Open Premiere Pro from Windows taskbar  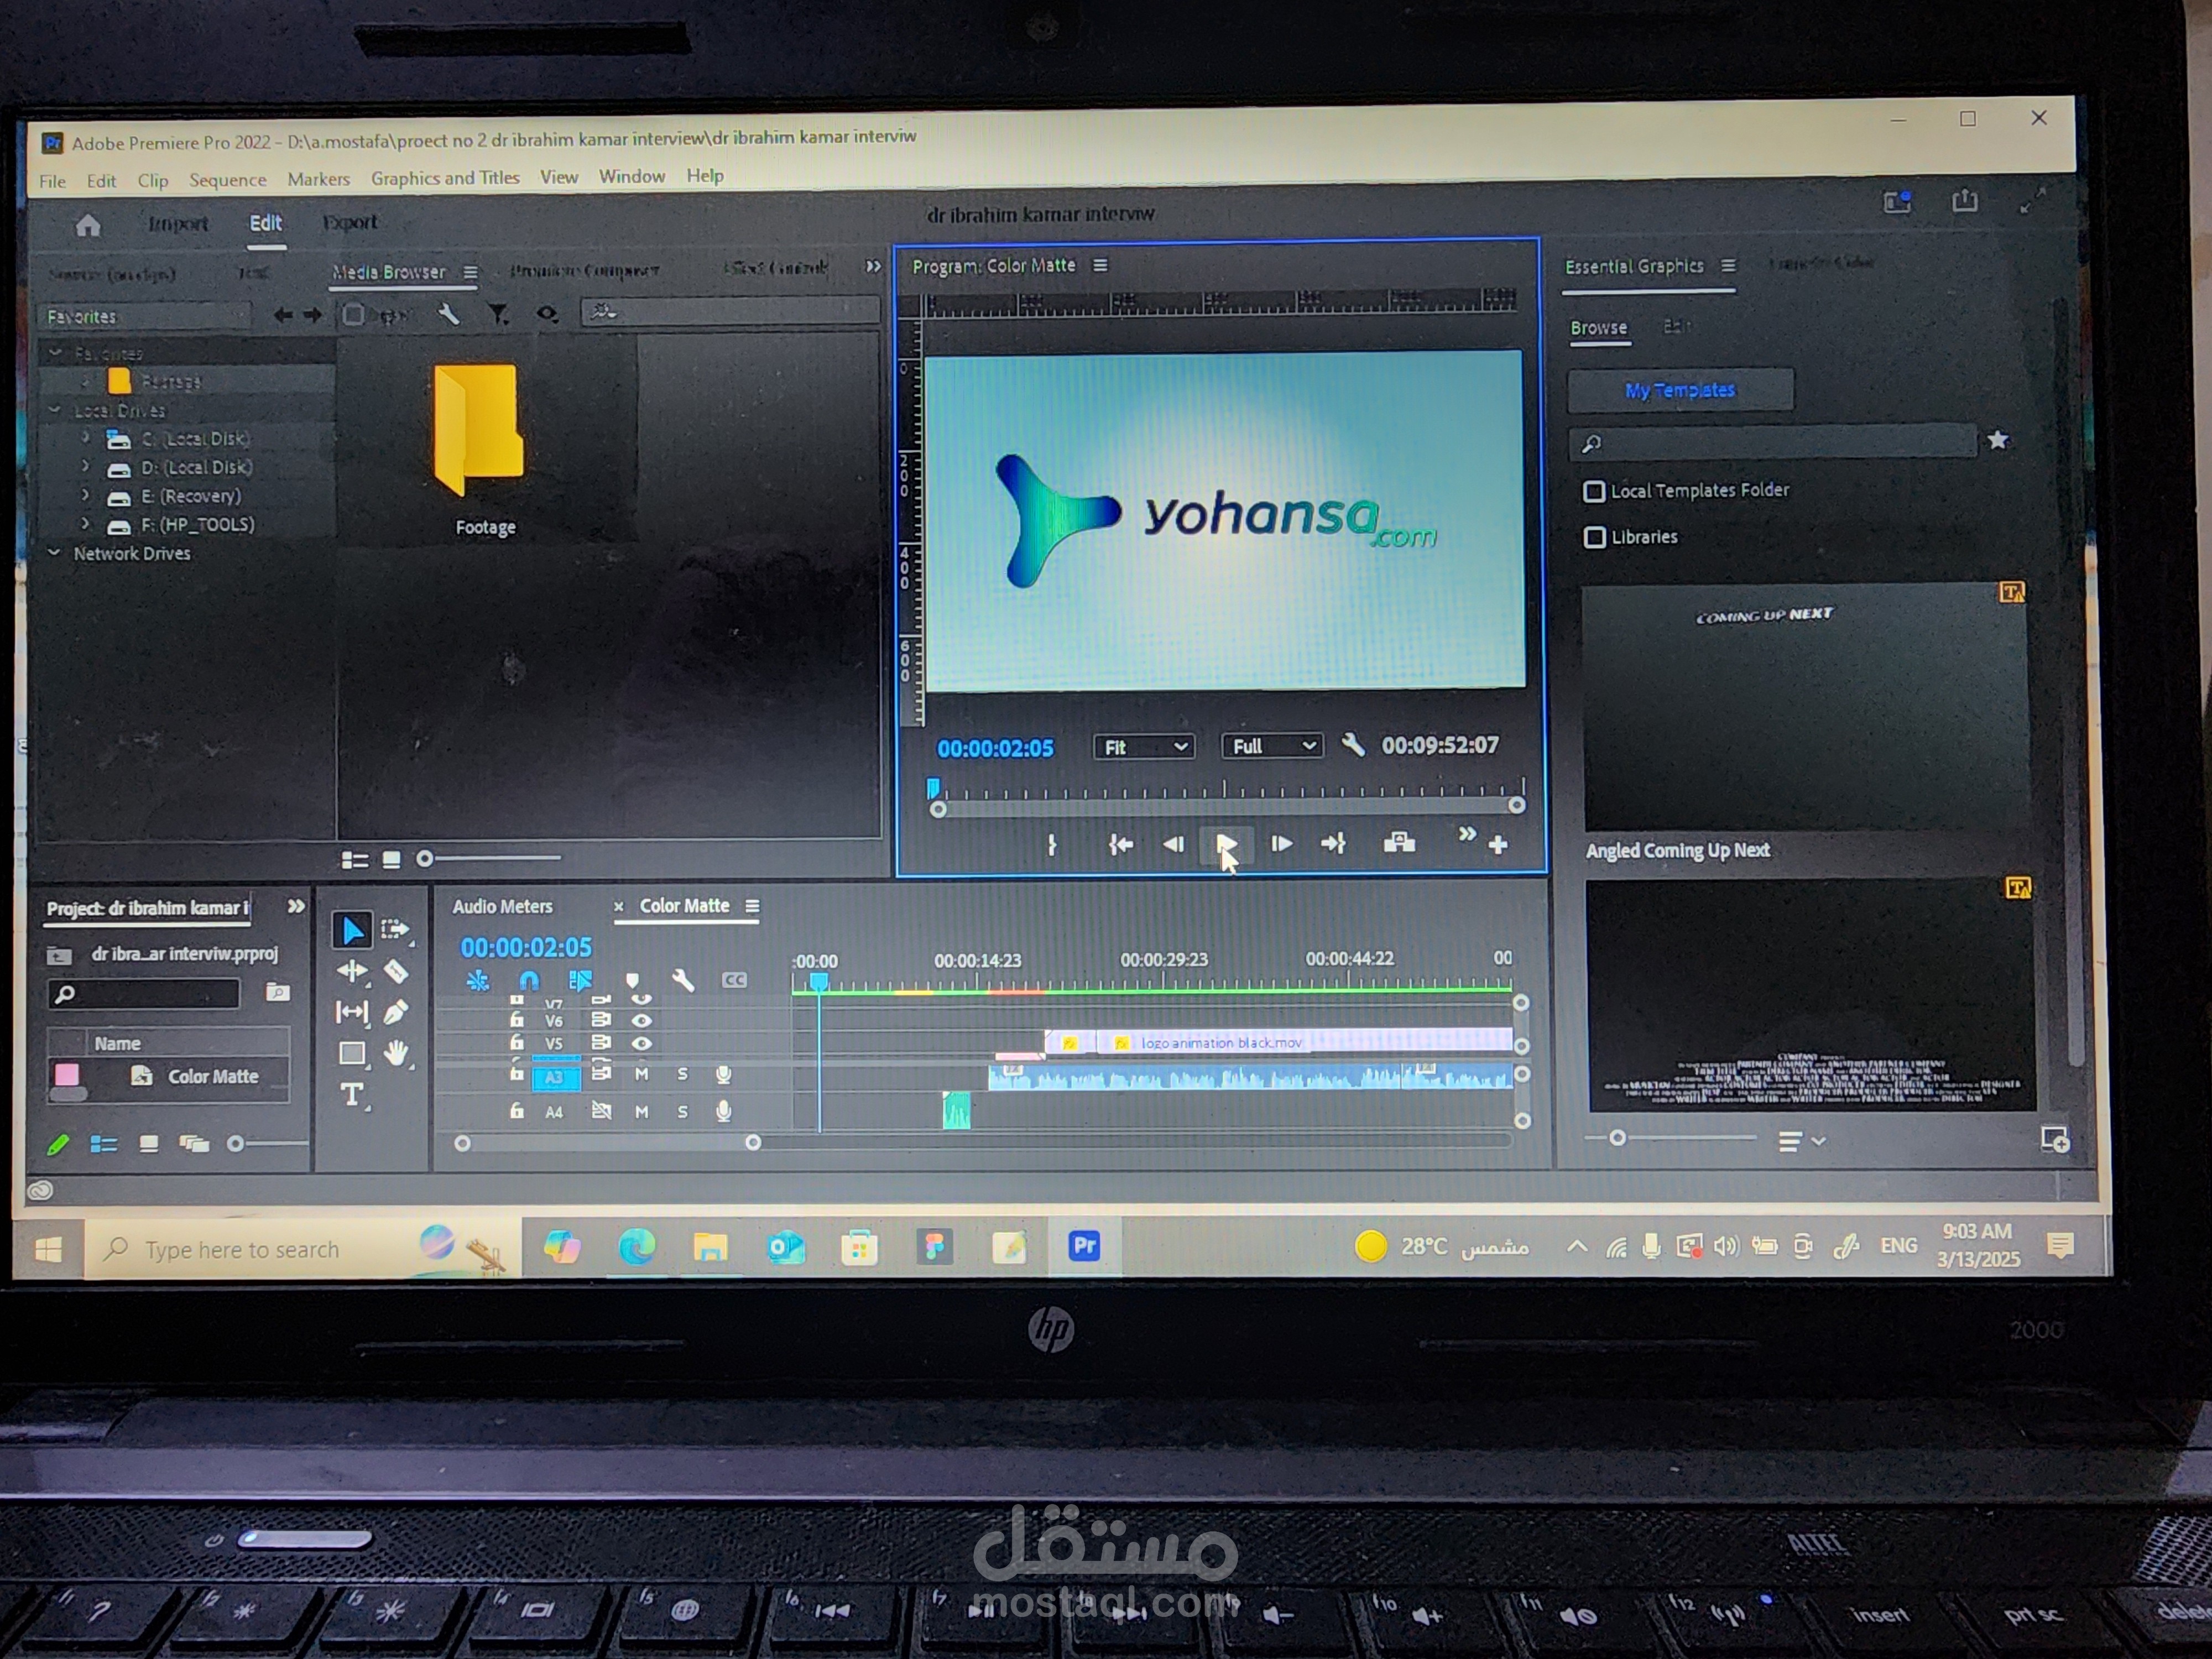pos(1084,1246)
